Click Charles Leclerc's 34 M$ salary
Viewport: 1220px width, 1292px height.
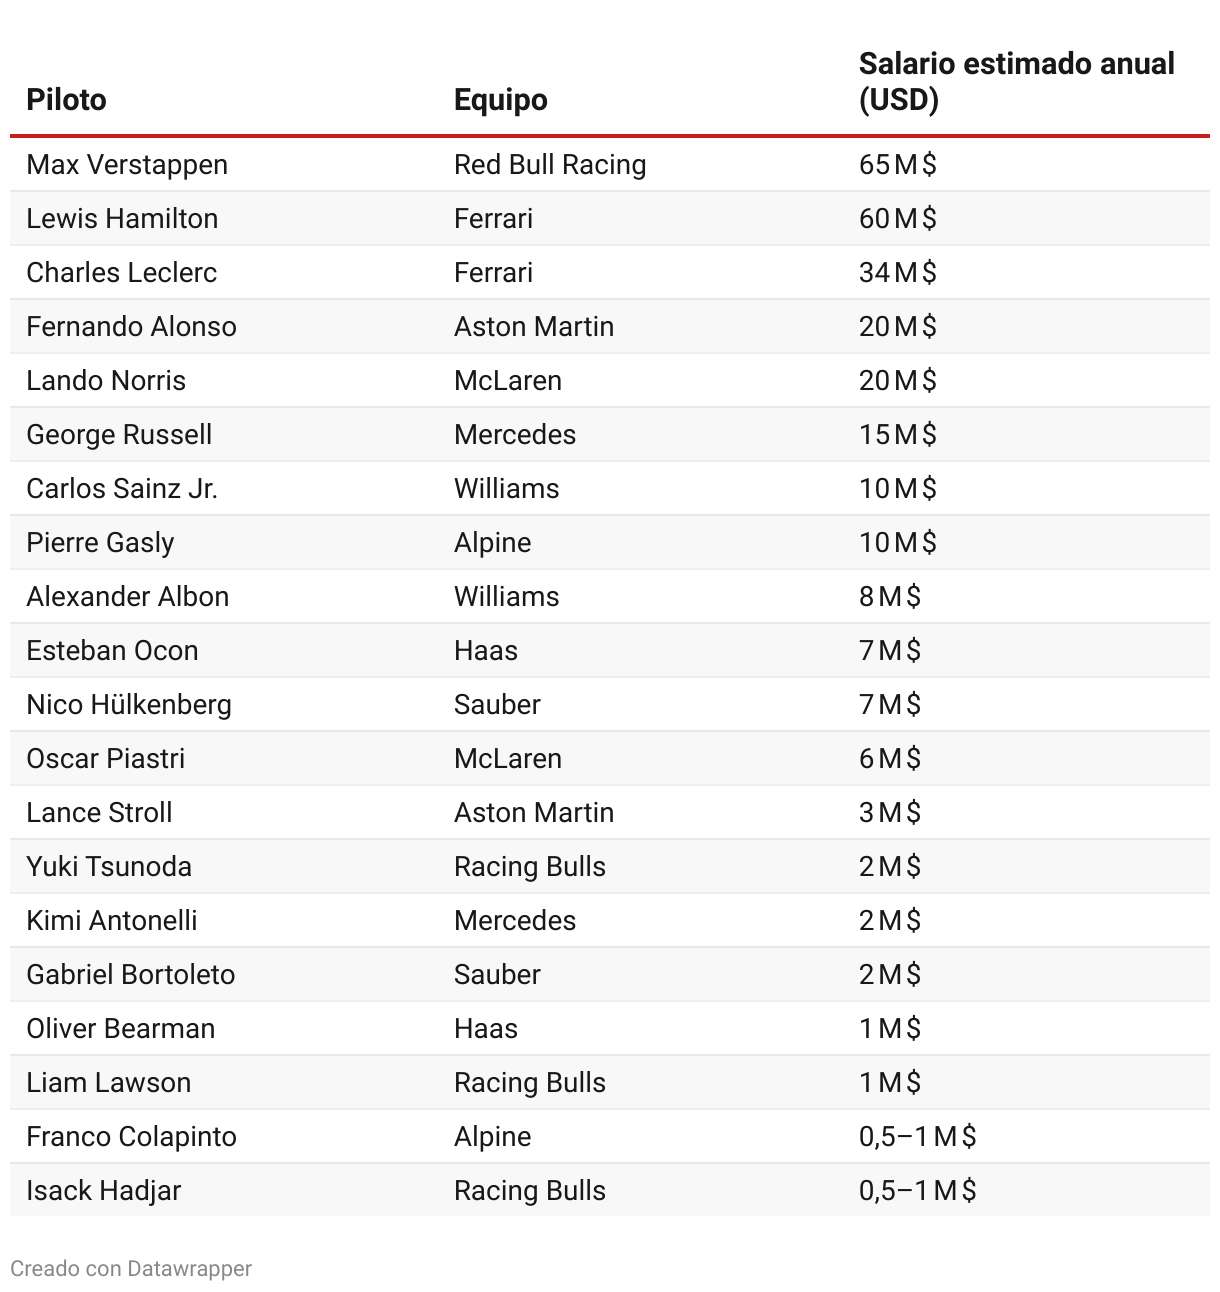click(897, 273)
